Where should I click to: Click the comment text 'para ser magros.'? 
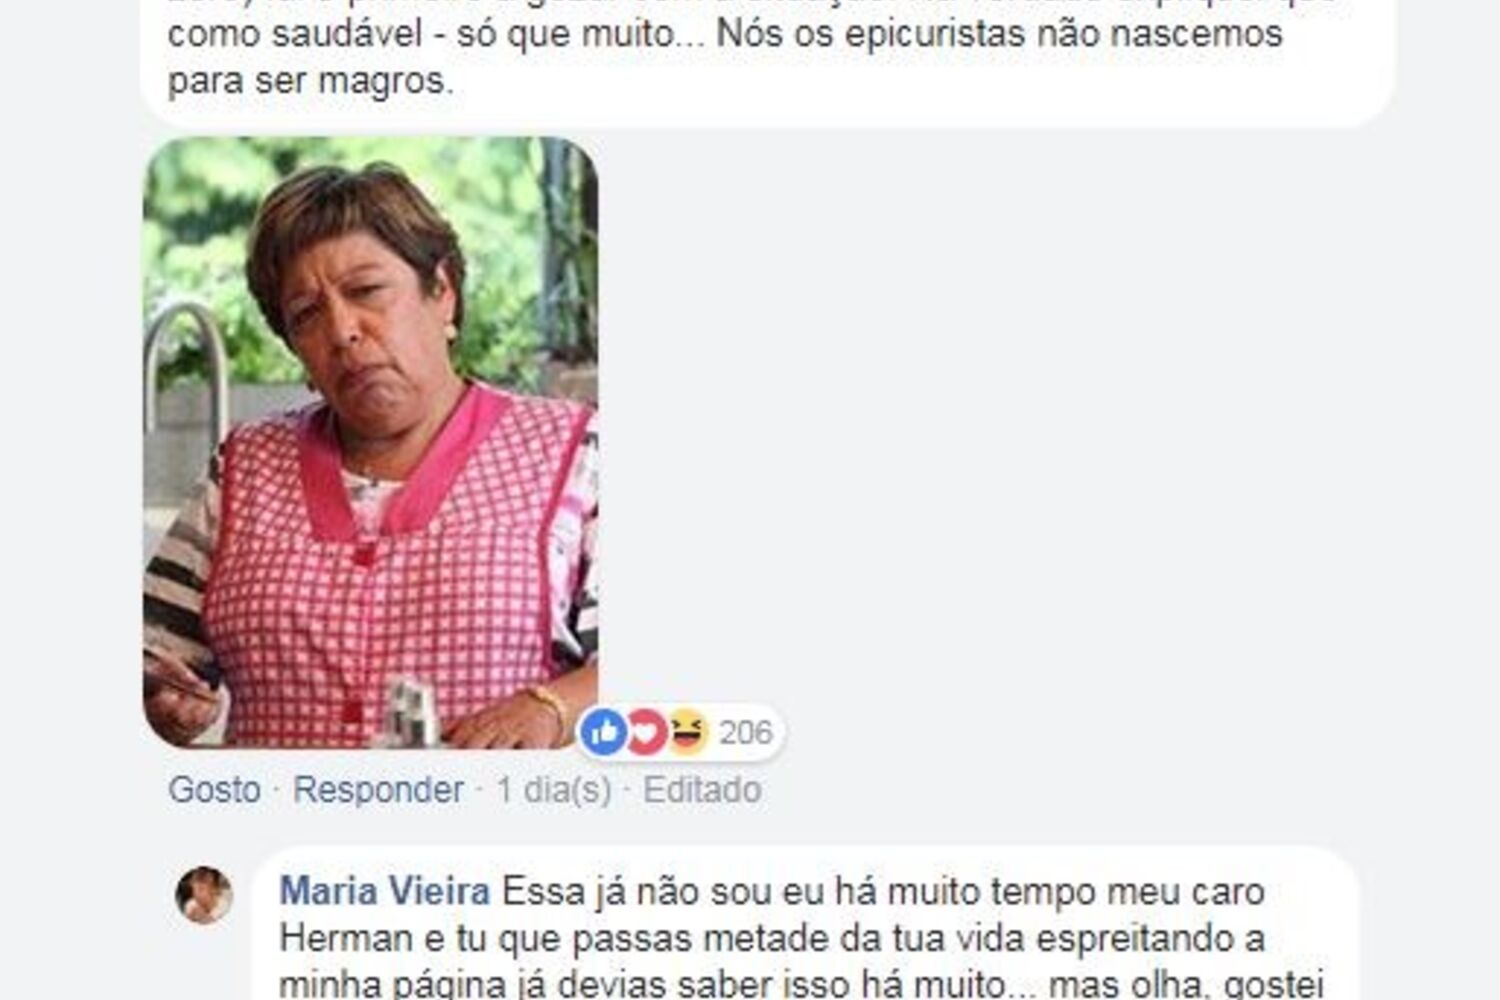(311, 81)
